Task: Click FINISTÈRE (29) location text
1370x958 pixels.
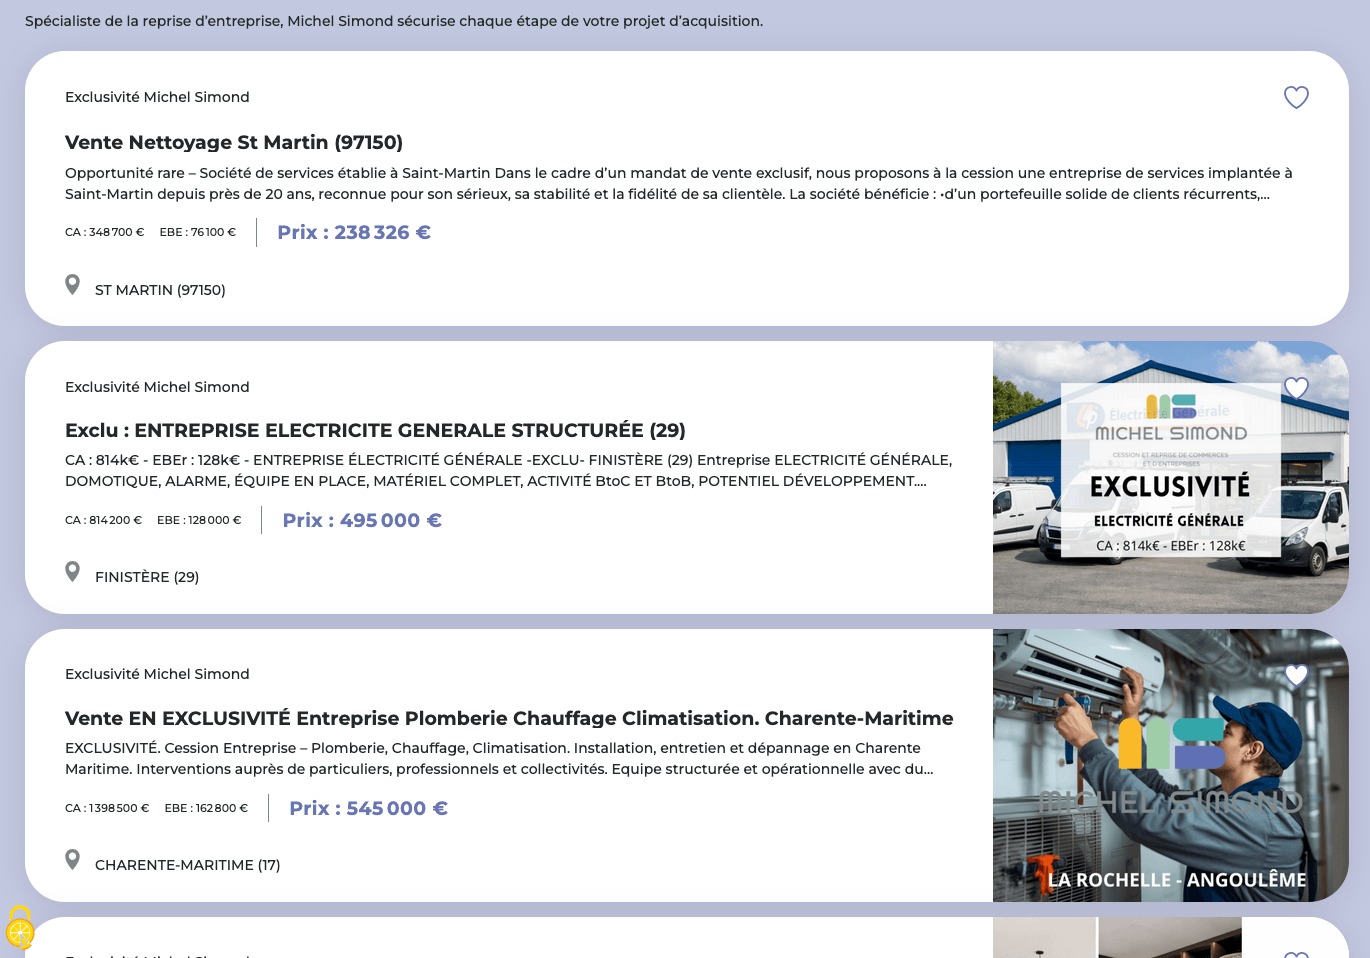Action: coord(147,577)
